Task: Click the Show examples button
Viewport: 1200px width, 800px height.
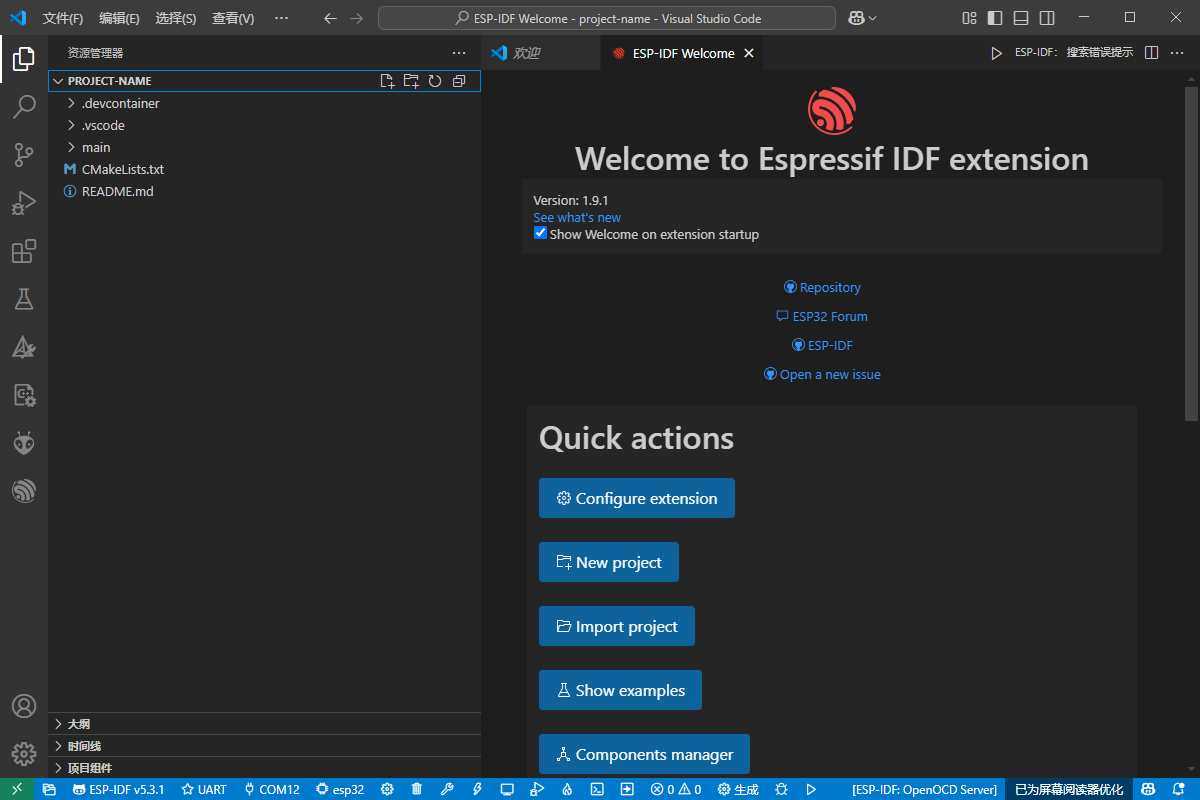Action: pos(620,690)
